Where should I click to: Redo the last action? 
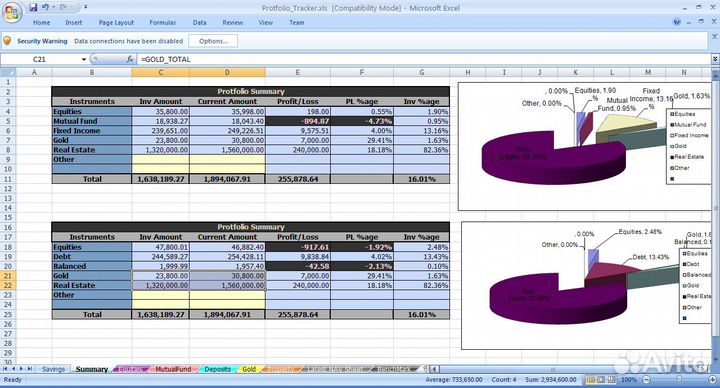(63, 7)
